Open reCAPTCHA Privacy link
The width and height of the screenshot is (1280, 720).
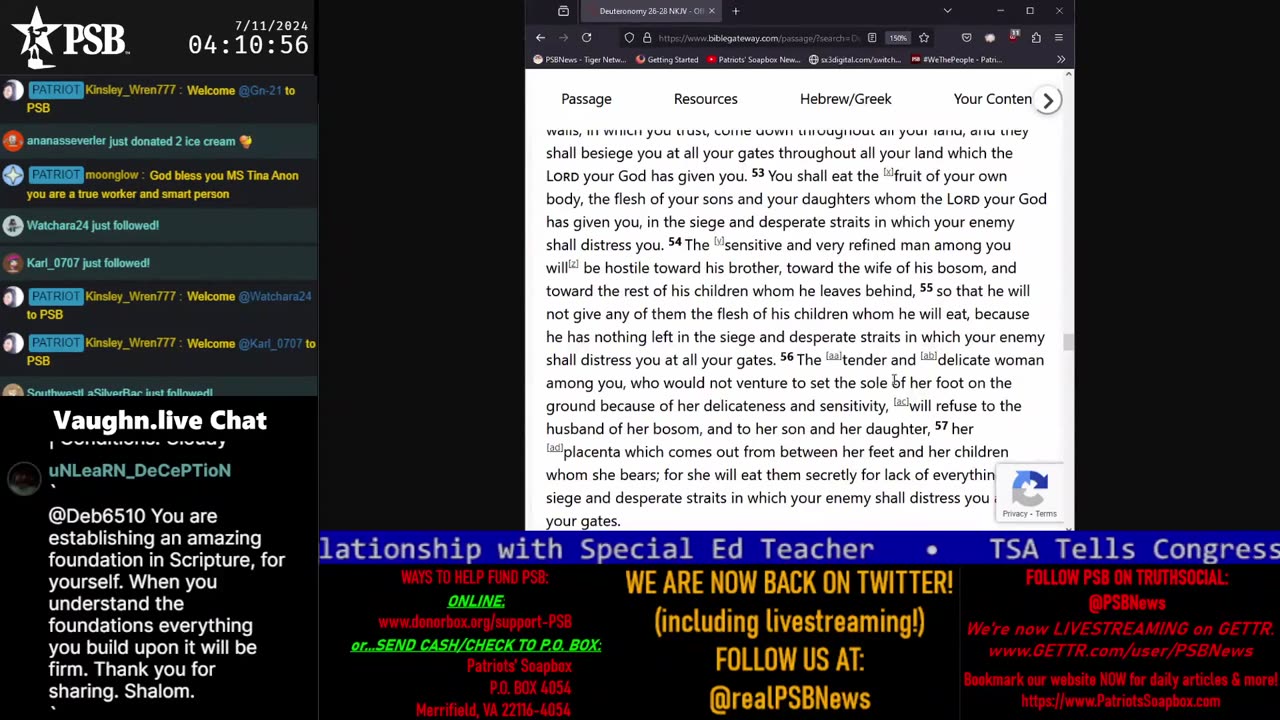pyautogui.click(x=1015, y=514)
